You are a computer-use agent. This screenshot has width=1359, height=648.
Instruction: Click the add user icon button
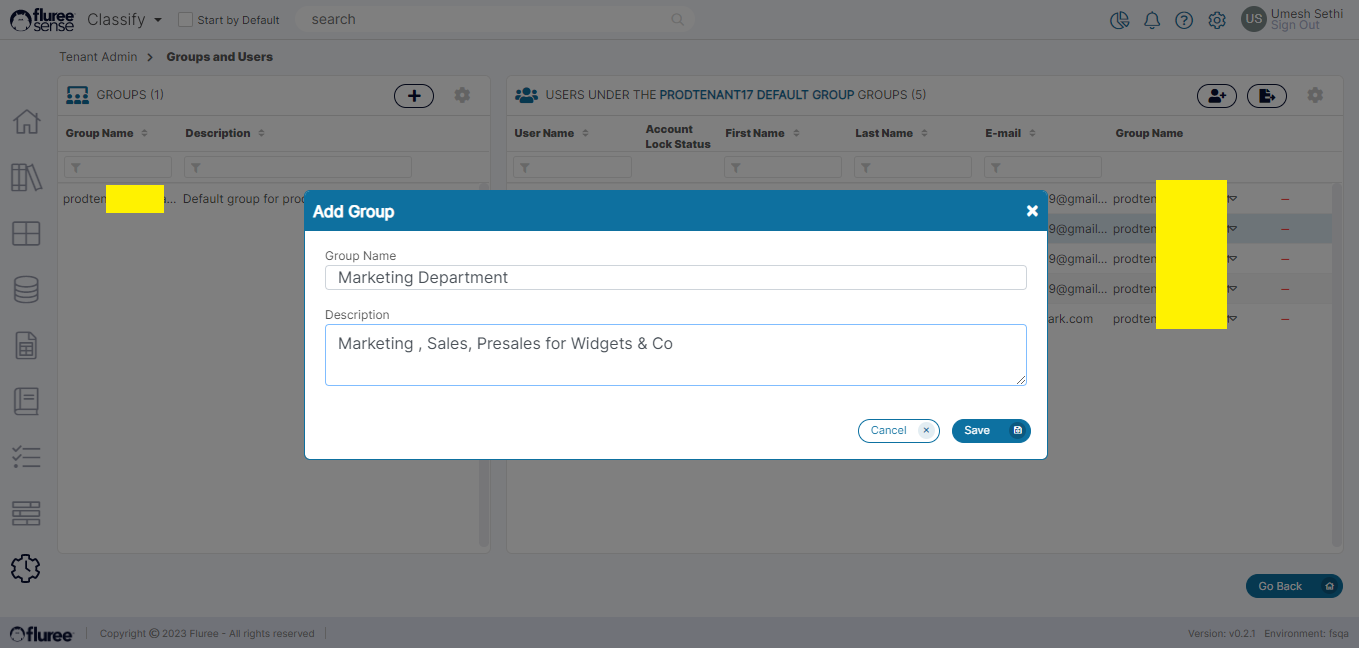pyautogui.click(x=1217, y=96)
